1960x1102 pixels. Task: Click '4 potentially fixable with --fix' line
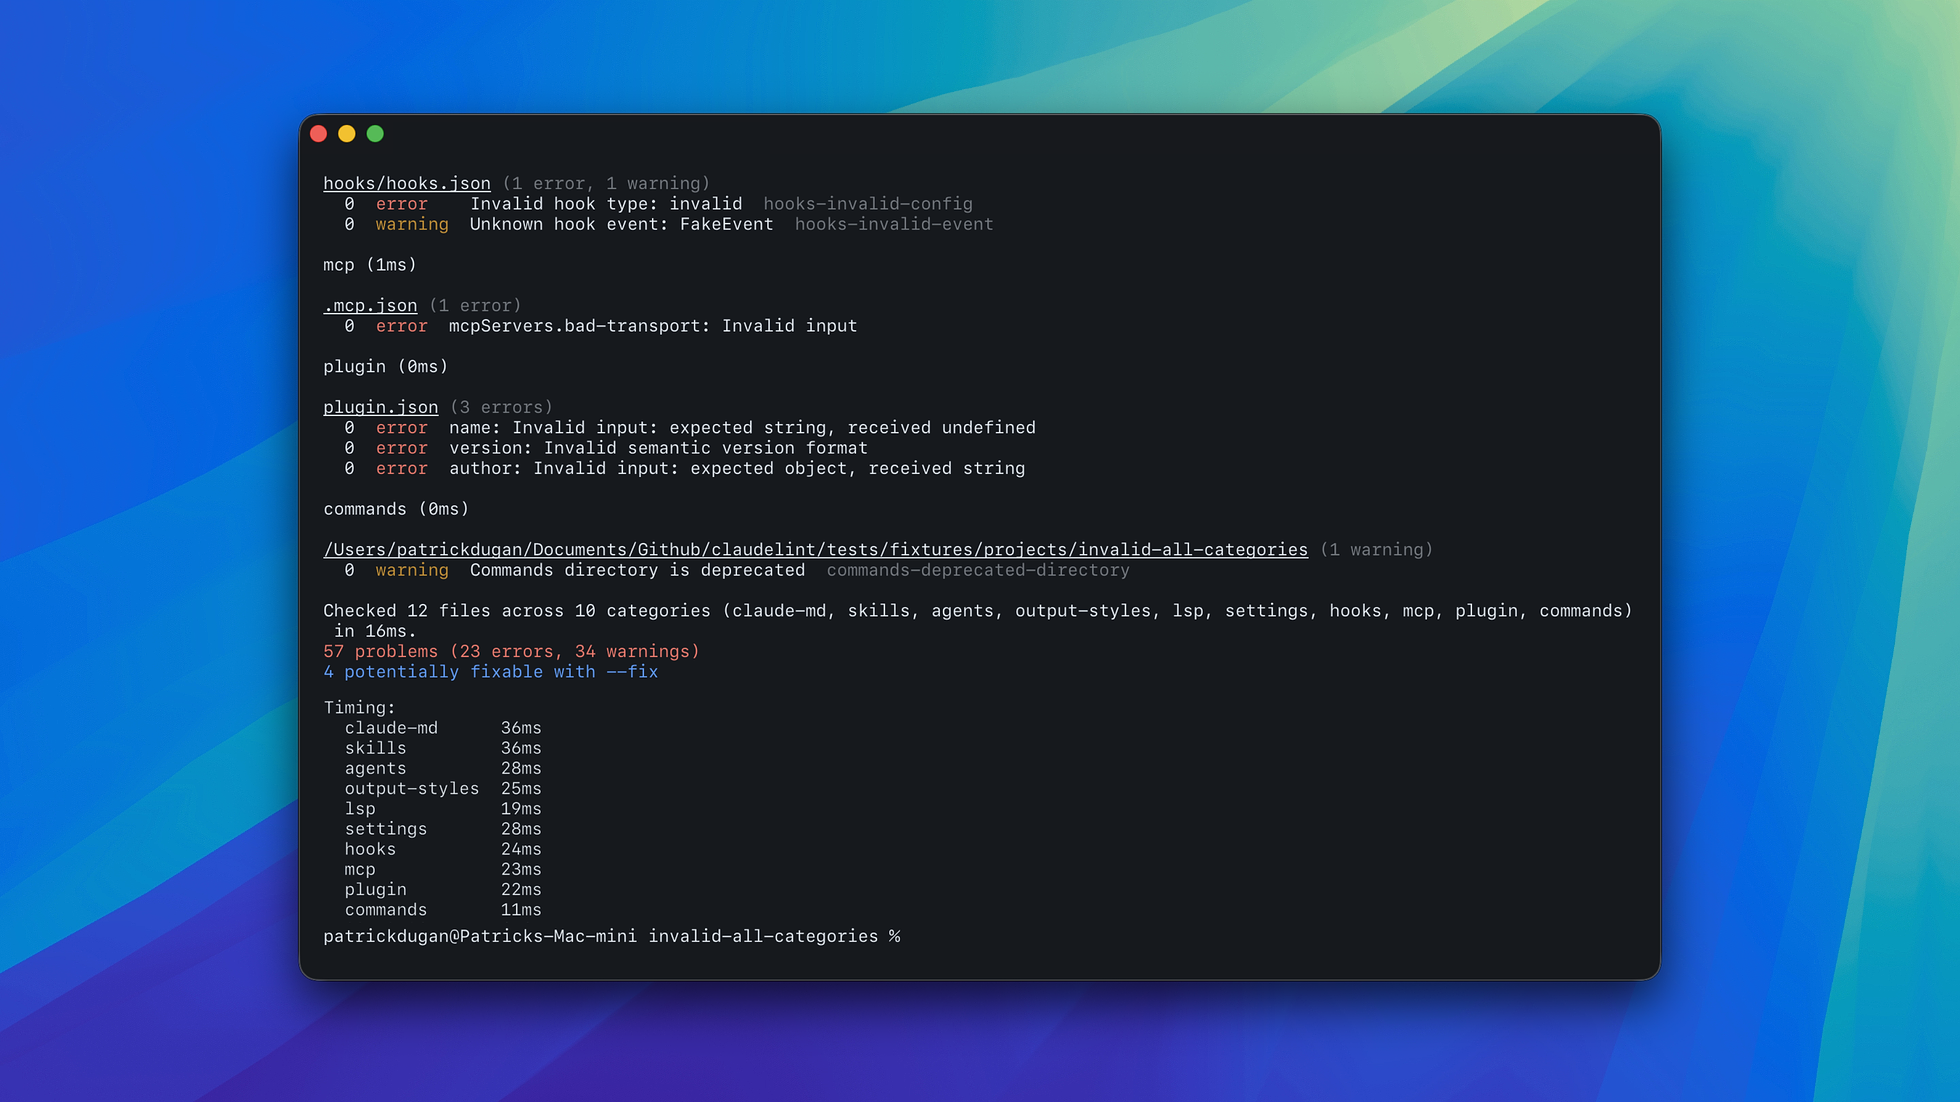[490, 673]
